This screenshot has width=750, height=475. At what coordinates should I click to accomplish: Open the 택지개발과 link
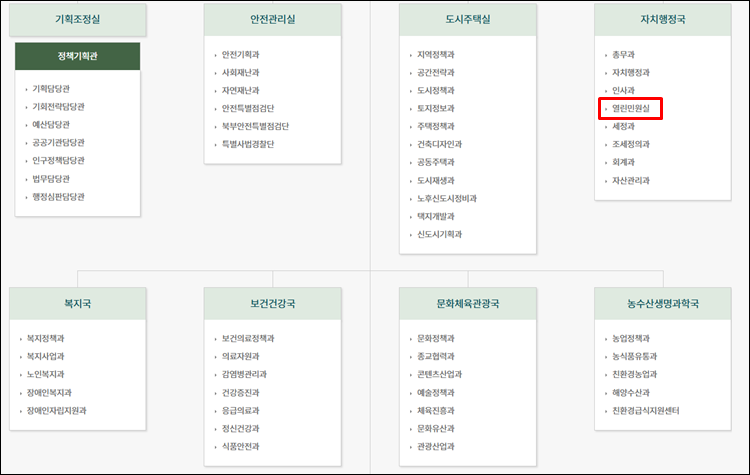436,216
